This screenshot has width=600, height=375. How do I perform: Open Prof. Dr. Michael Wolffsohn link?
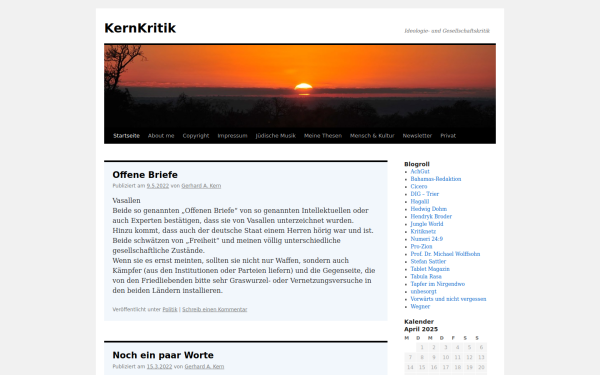(x=445, y=254)
